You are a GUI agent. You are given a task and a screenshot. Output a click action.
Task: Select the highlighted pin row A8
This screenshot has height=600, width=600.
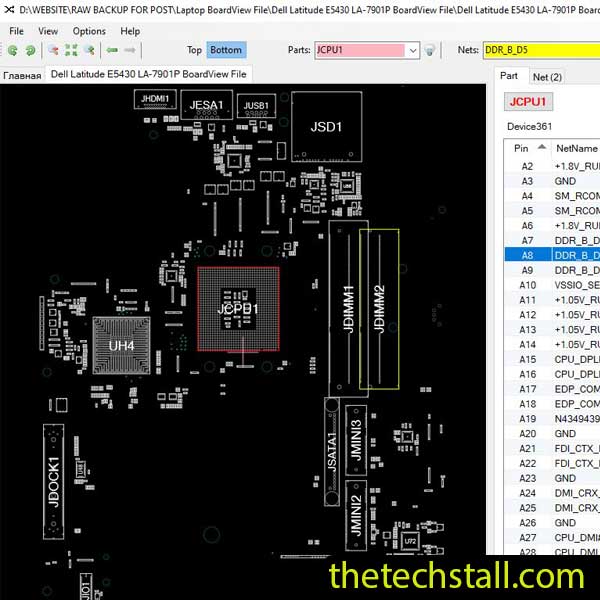pyautogui.click(x=552, y=255)
